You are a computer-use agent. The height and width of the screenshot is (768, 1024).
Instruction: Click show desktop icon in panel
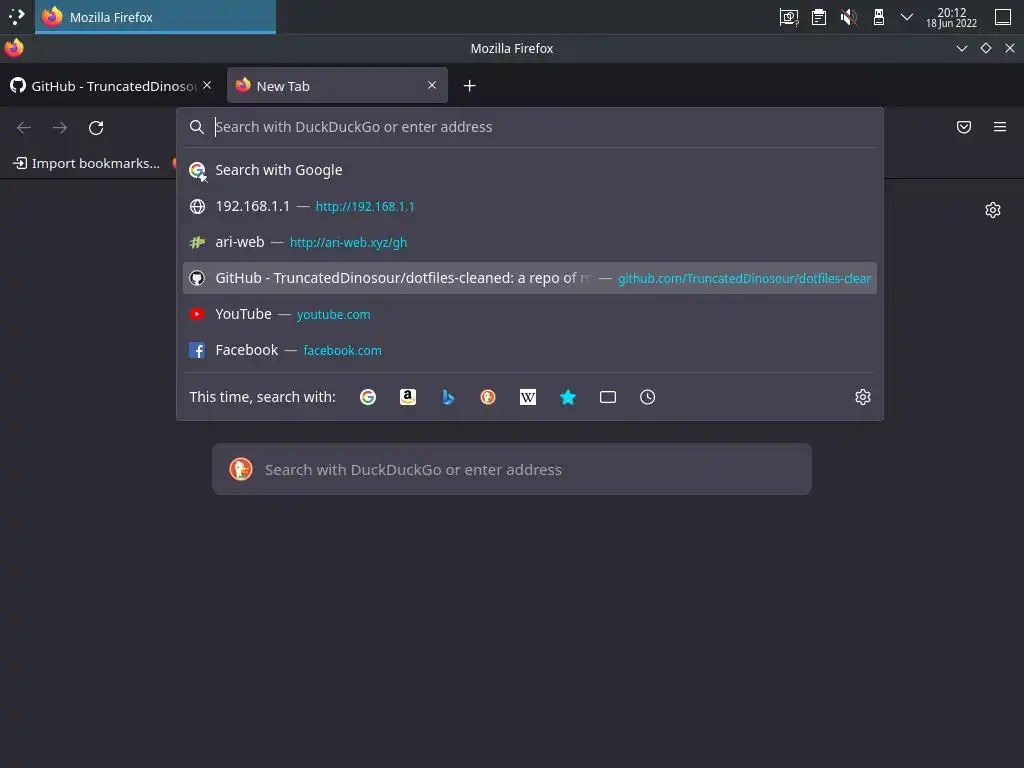pyautogui.click(x=1003, y=17)
